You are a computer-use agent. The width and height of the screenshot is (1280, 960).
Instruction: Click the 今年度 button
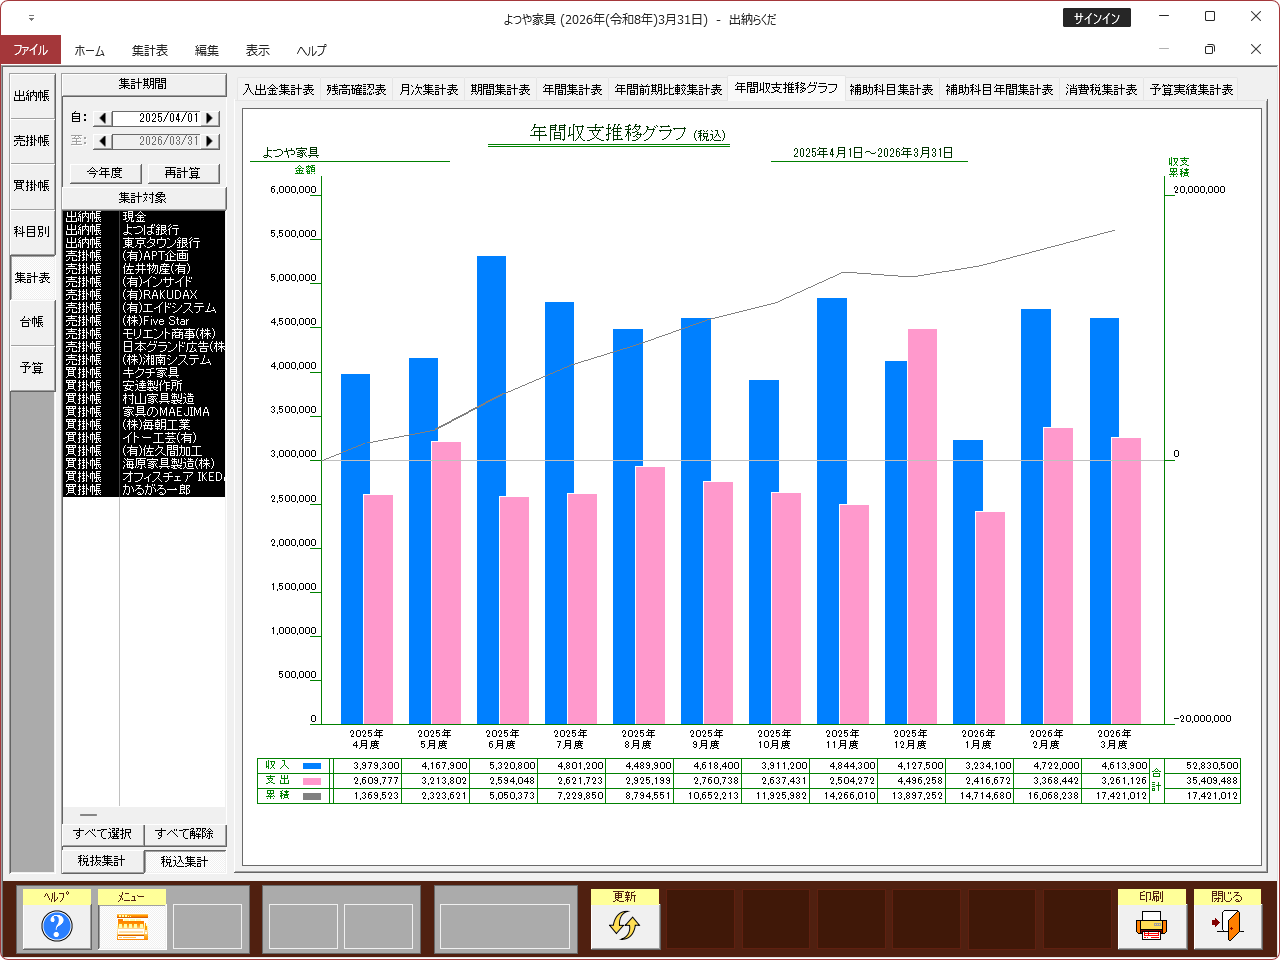pos(105,173)
